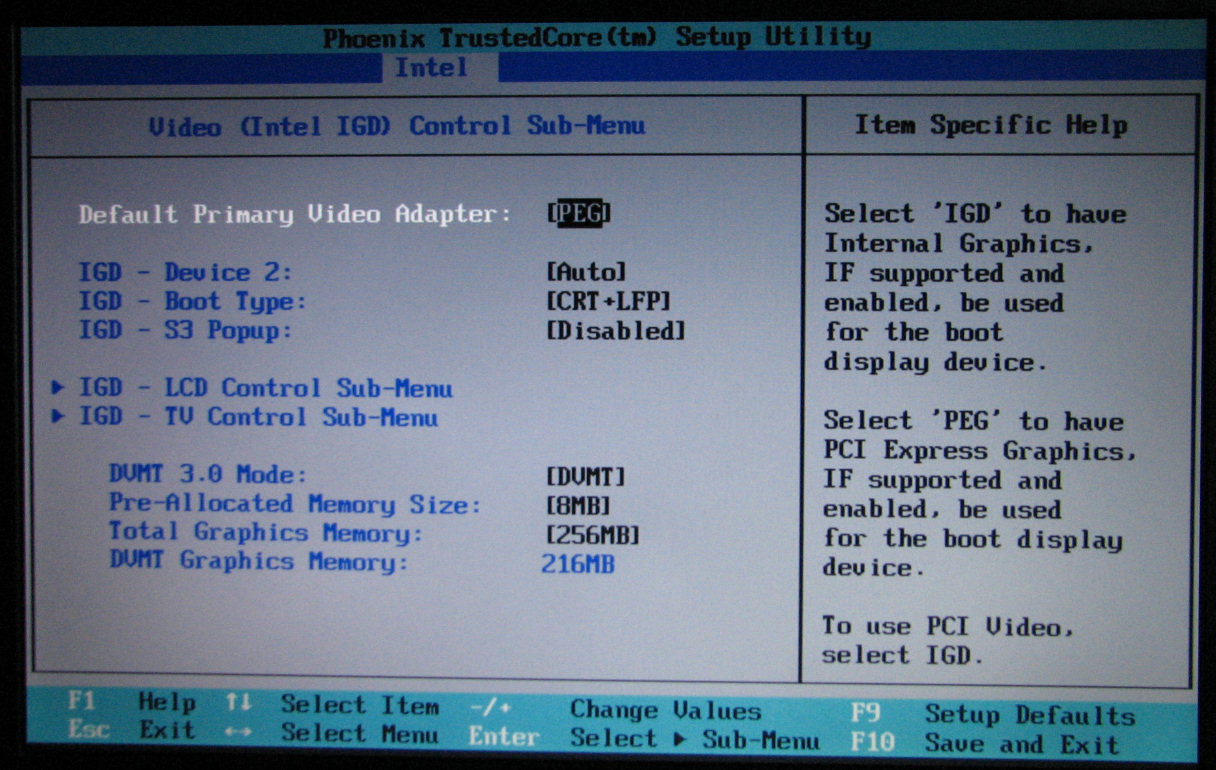Click the Enter Select Sub-Menu key hint
Viewport: 1216px width, 770px height.
coord(644,739)
